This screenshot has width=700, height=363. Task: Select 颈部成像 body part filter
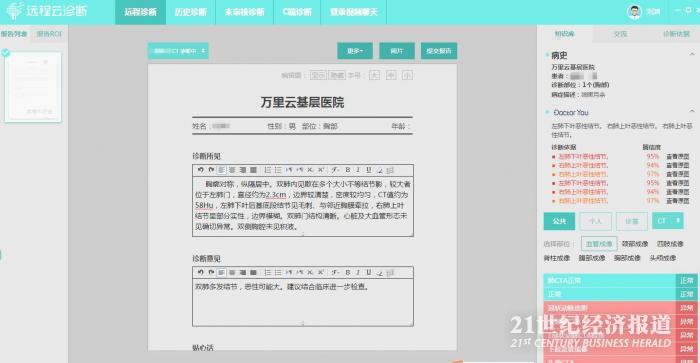635,244
